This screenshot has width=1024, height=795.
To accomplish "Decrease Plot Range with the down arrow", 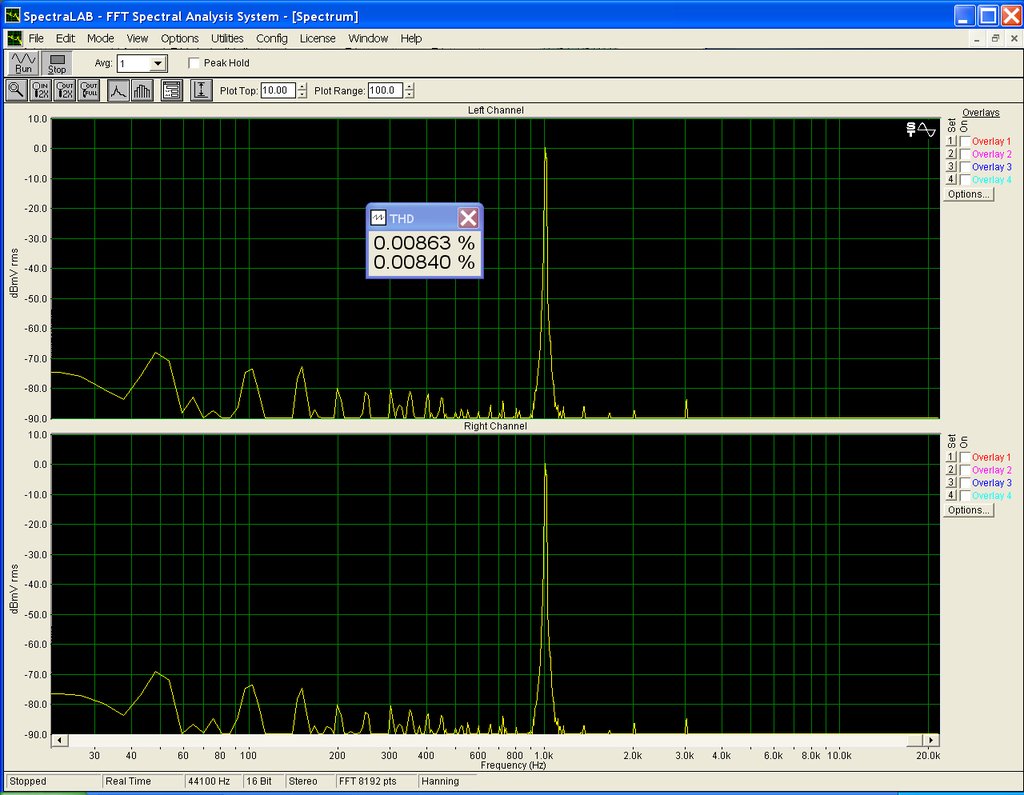I will click(x=409, y=94).
